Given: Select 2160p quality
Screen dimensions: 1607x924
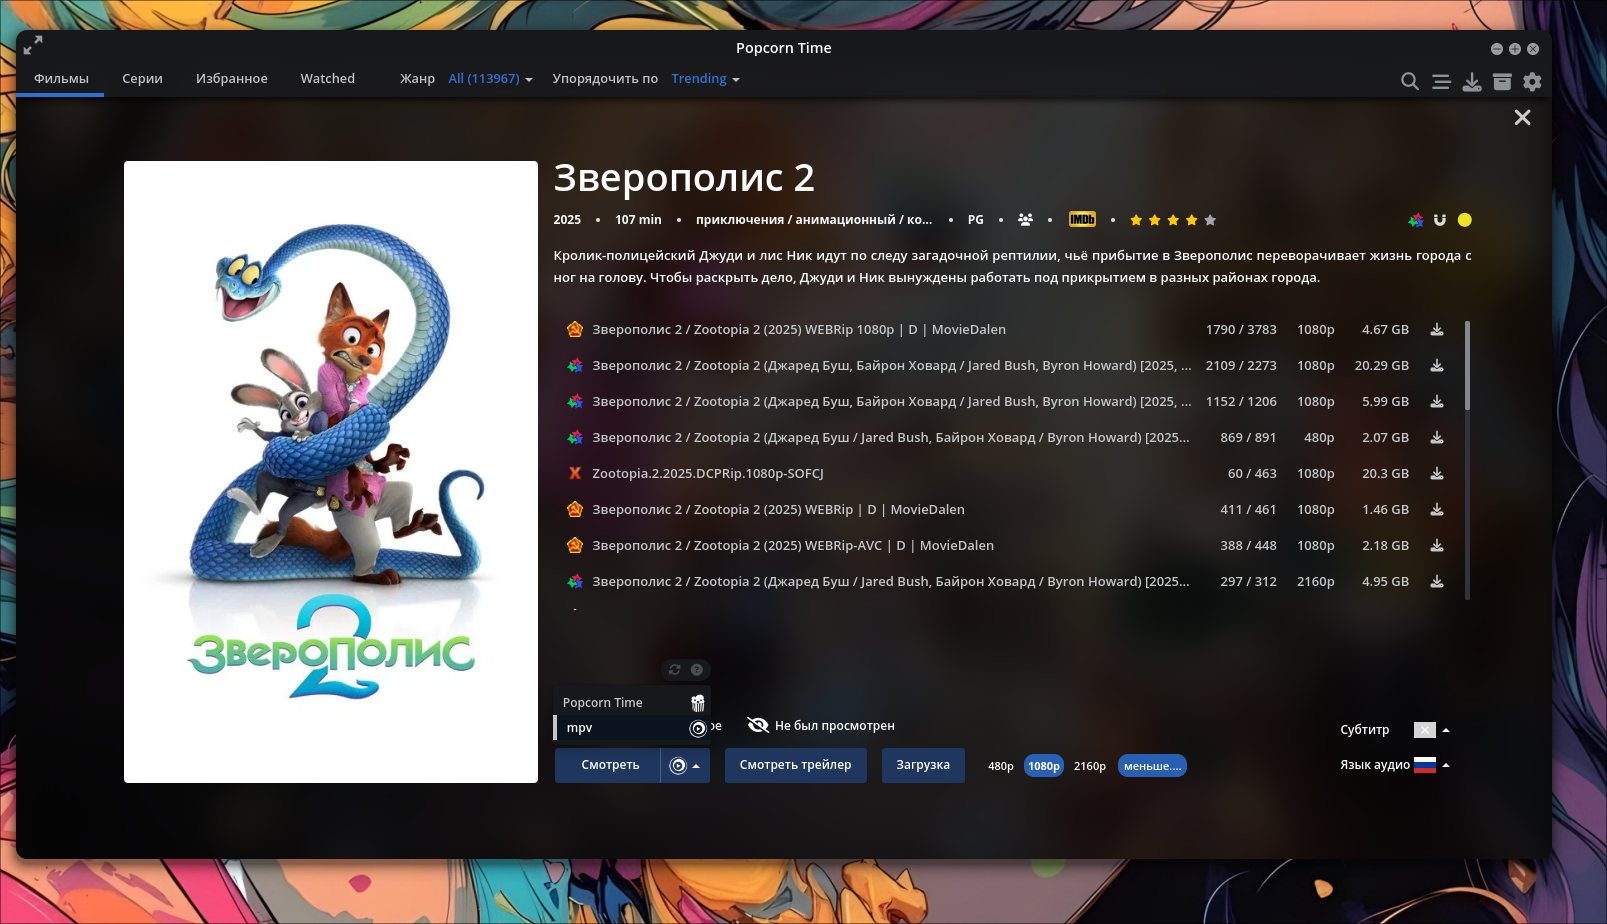Looking at the screenshot, I should tap(1090, 766).
